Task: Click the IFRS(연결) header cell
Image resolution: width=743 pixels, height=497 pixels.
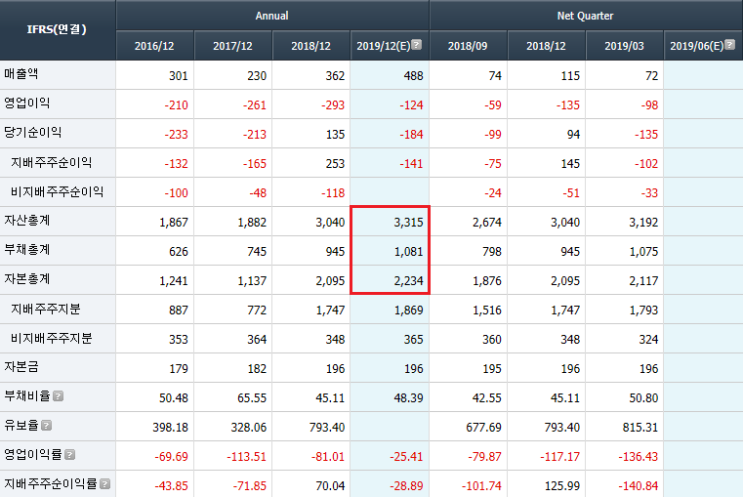Action: click(57, 29)
